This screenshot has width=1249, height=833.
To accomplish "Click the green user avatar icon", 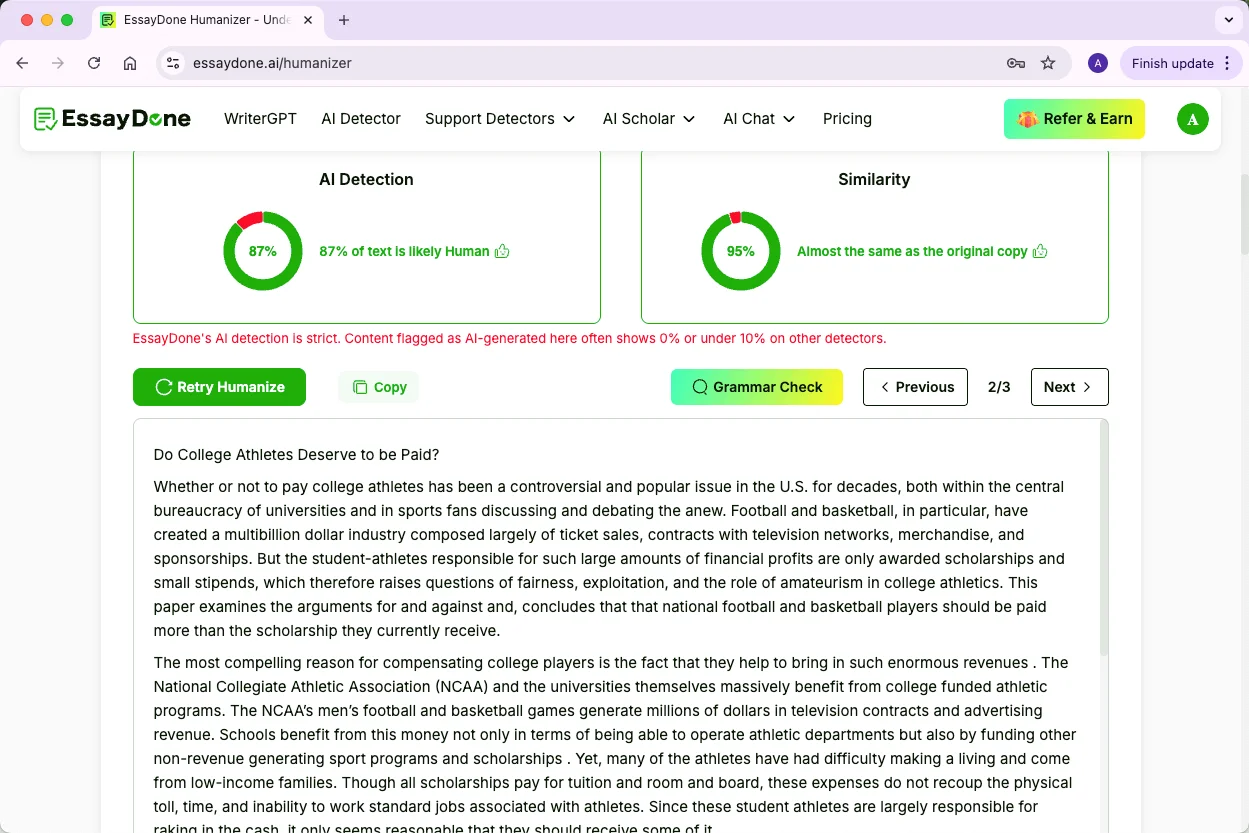I will click(1192, 119).
